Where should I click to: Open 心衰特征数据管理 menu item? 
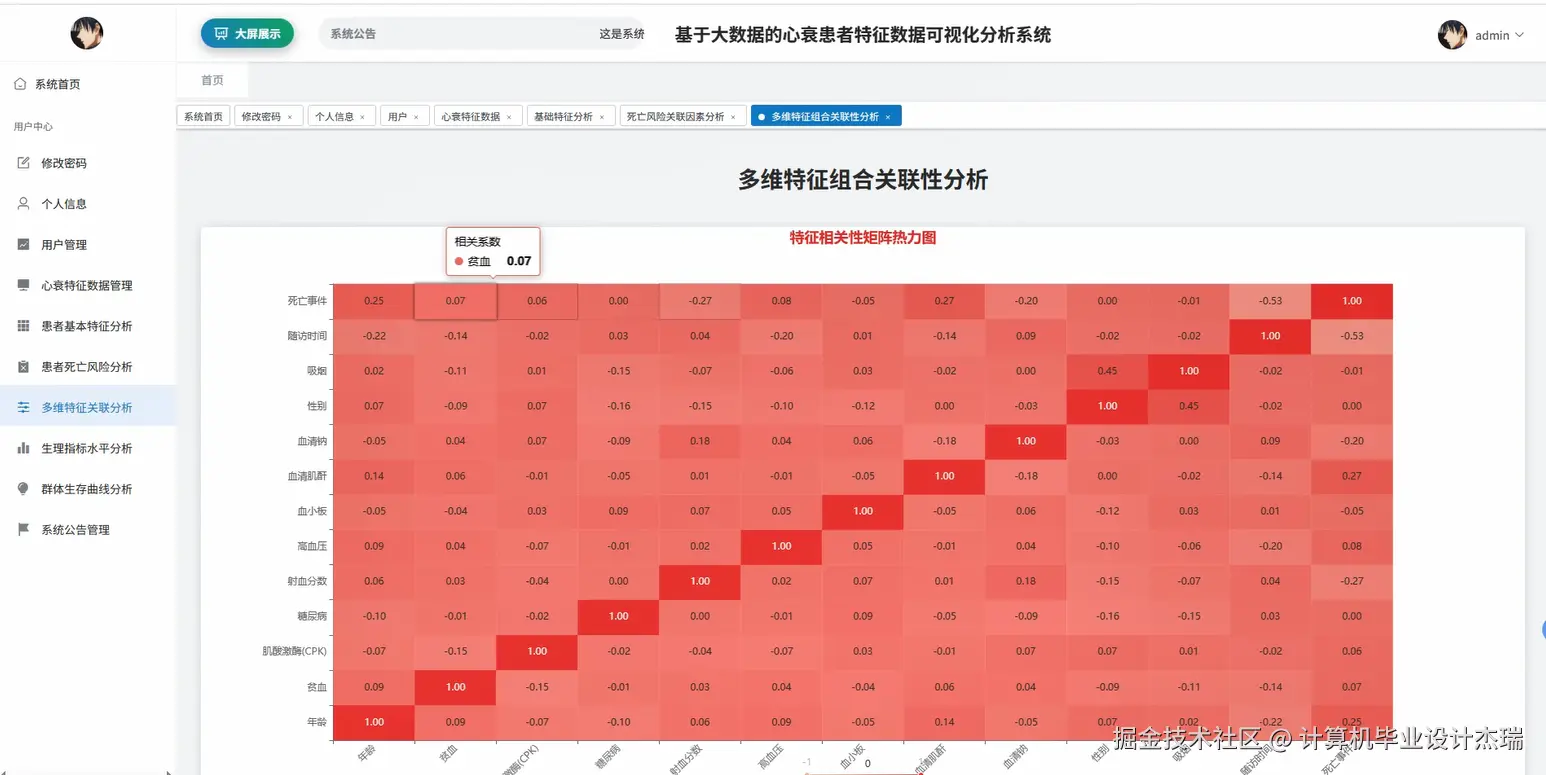pyautogui.click(x=88, y=285)
